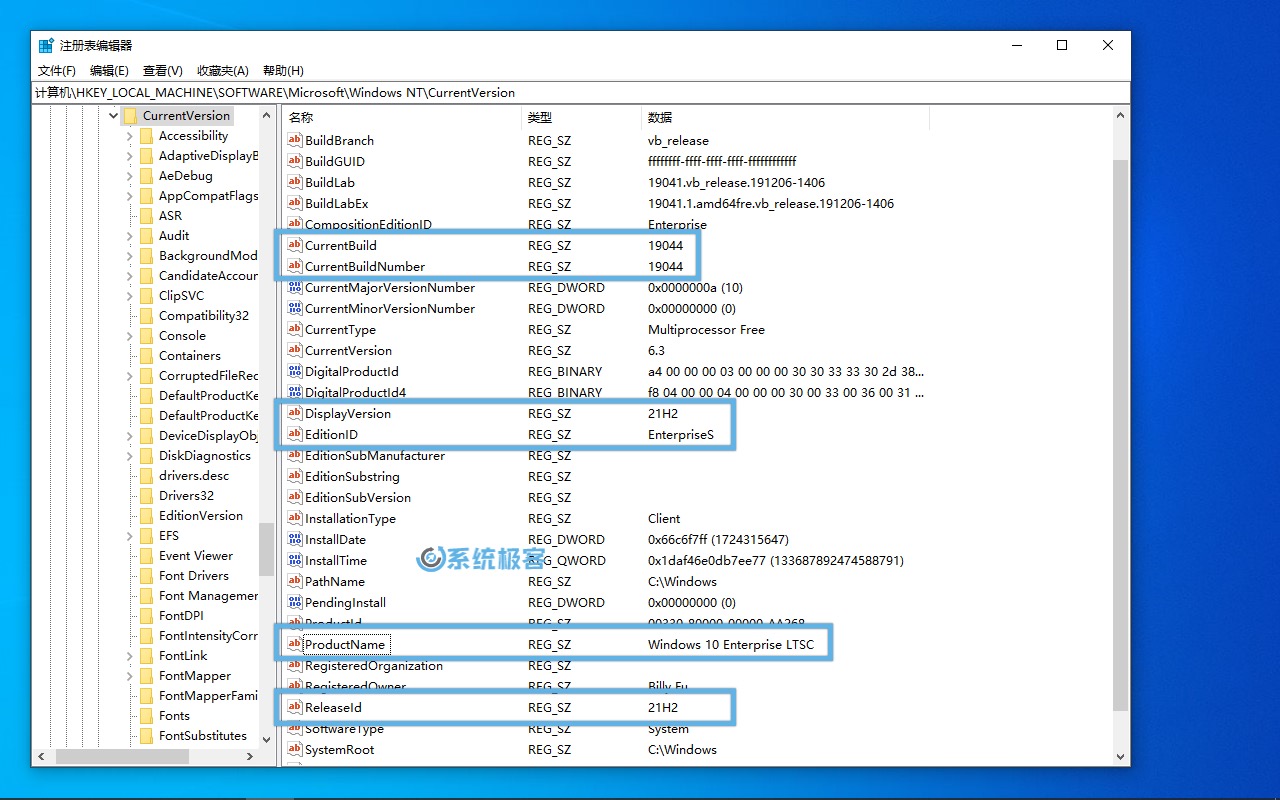Image resolution: width=1280 pixels, height=800 pixels.
Task: Click the InstallDate DWORD icon
Action: (x=295, y=540)
